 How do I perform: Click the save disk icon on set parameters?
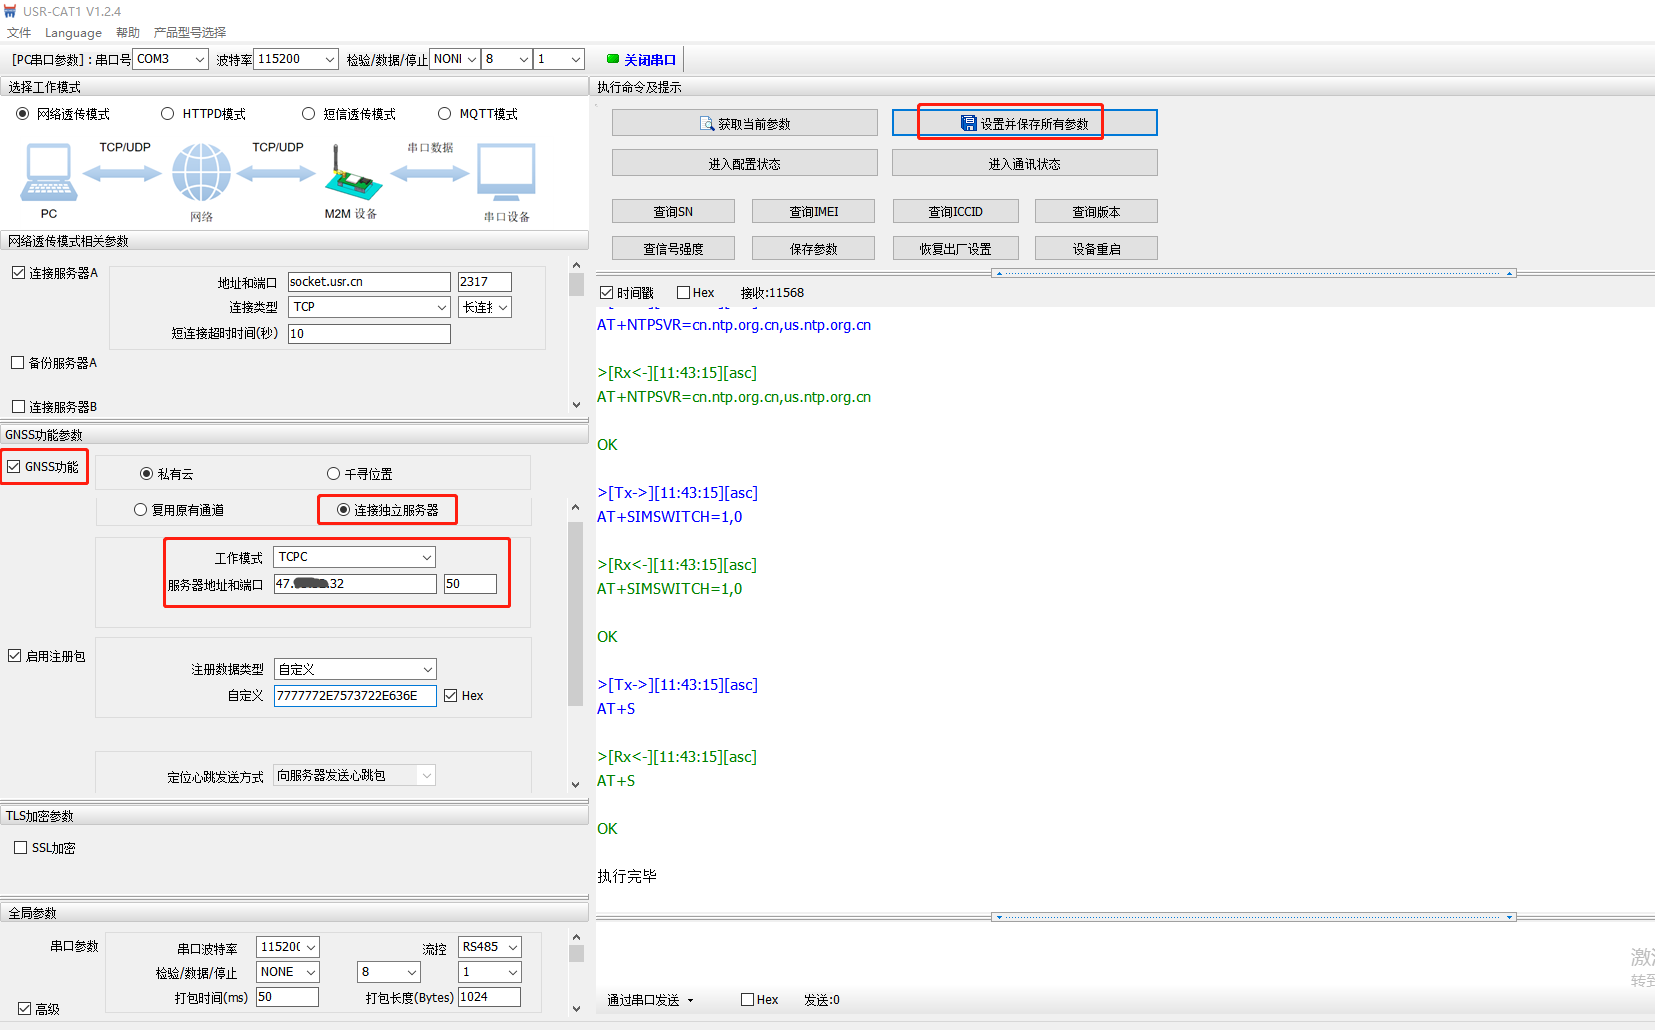(x=968, y=123)
